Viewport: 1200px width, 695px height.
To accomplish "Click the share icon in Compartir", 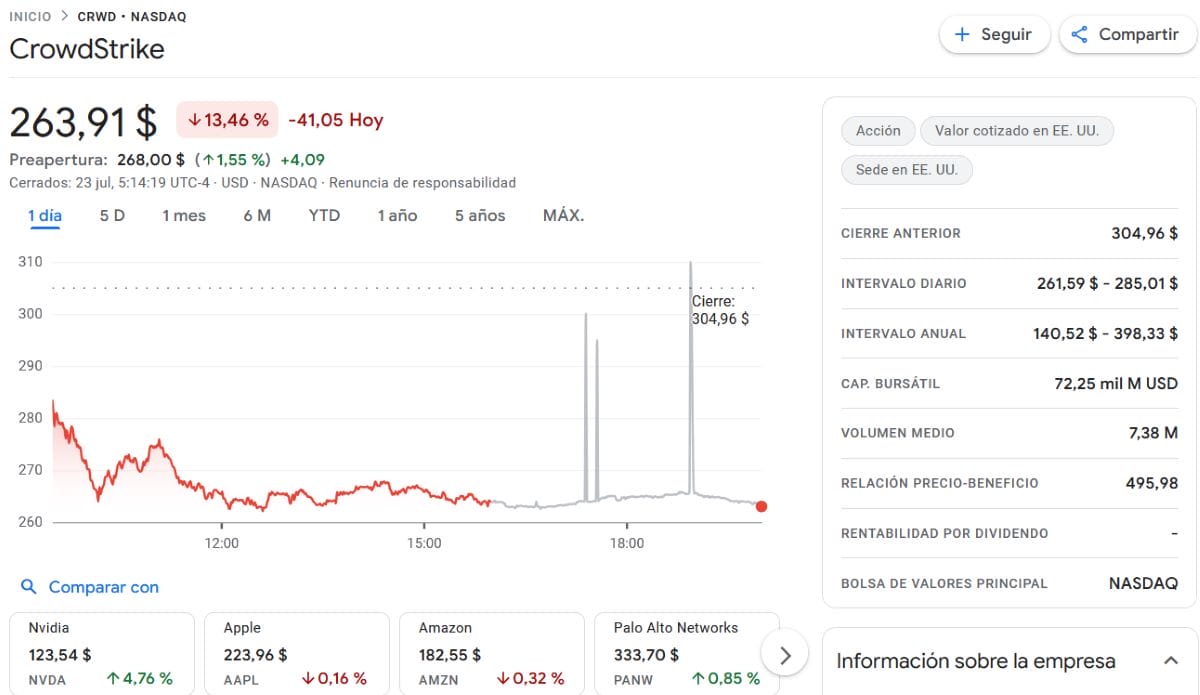I will pyautogui.click(x=1079, y=35).
